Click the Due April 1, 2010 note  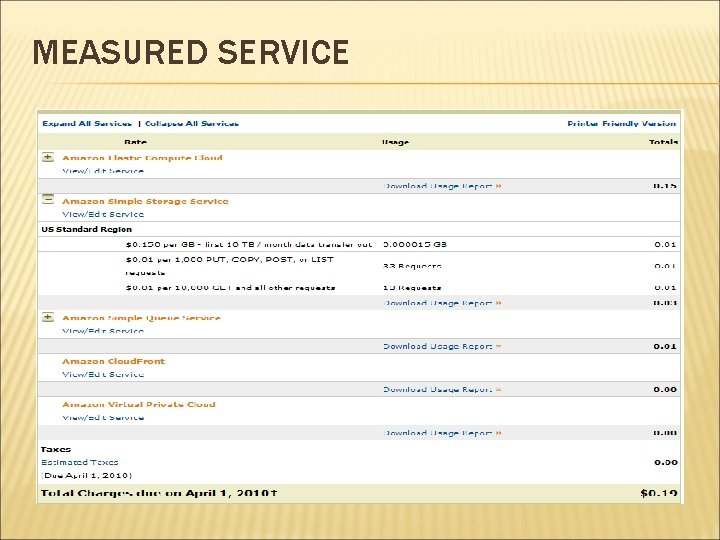click(86, 475)
